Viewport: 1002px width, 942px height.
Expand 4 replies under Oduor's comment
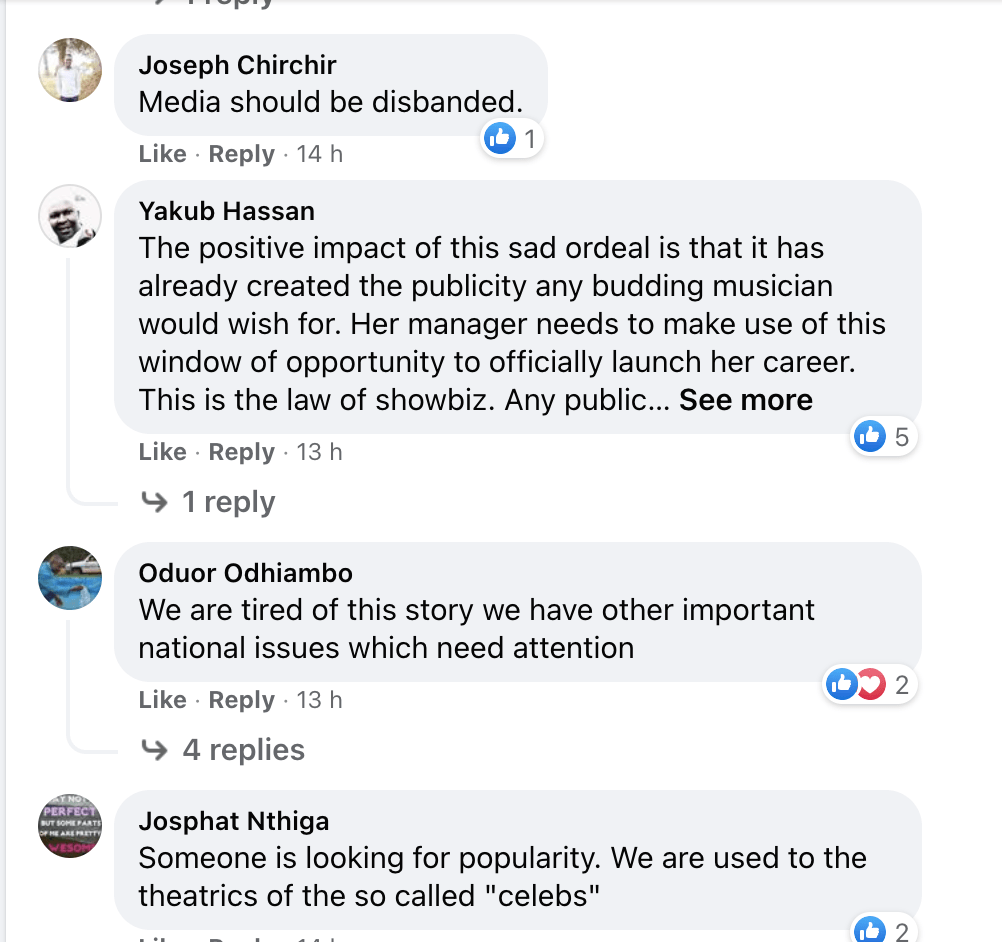point(242,750)
